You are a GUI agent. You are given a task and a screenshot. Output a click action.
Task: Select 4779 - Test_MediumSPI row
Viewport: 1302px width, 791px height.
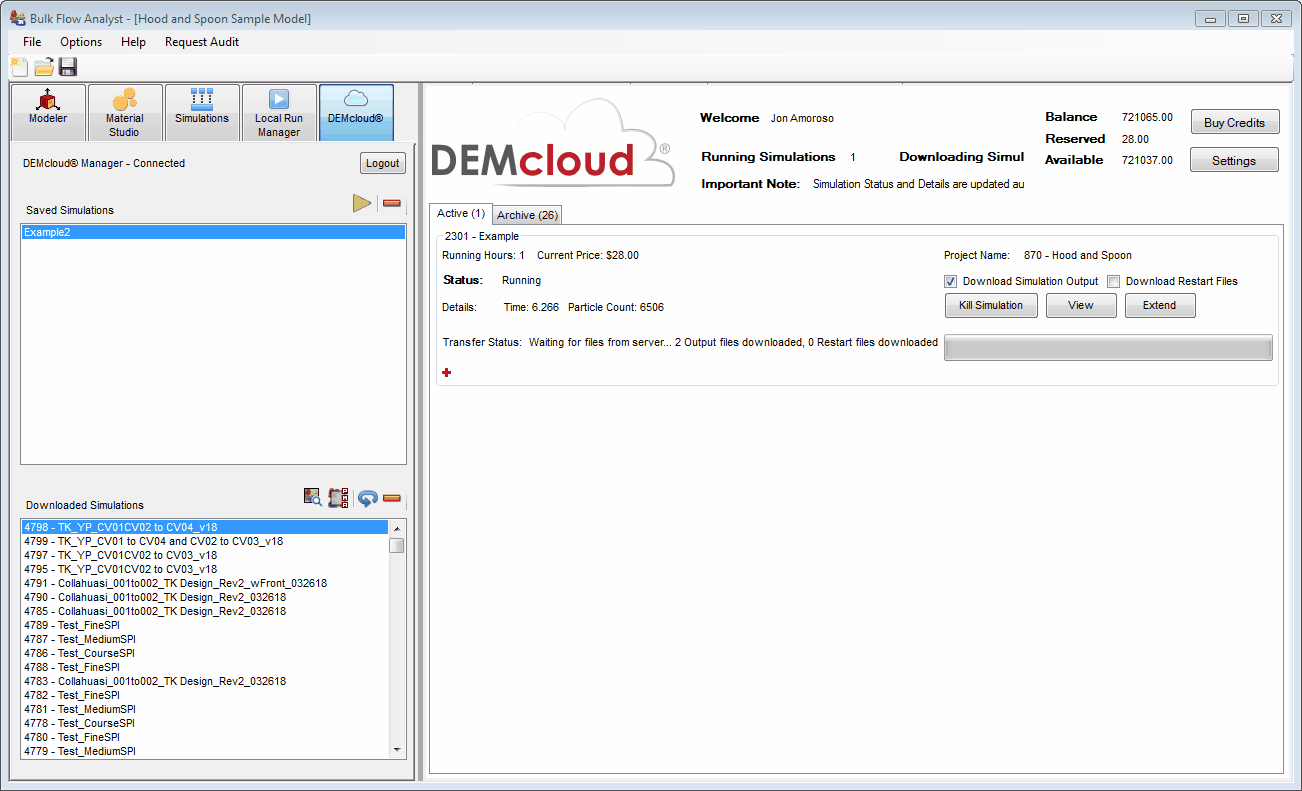(205, 751)
